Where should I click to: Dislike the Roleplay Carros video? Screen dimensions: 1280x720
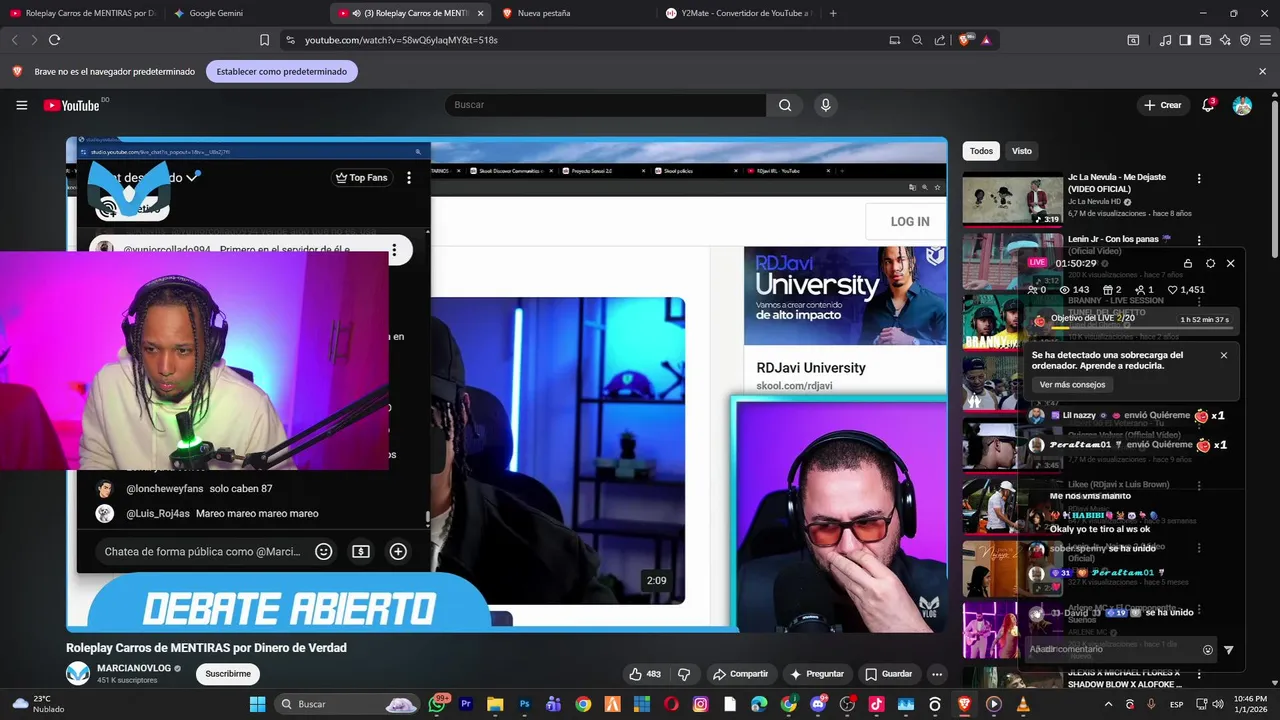(684, 674)
